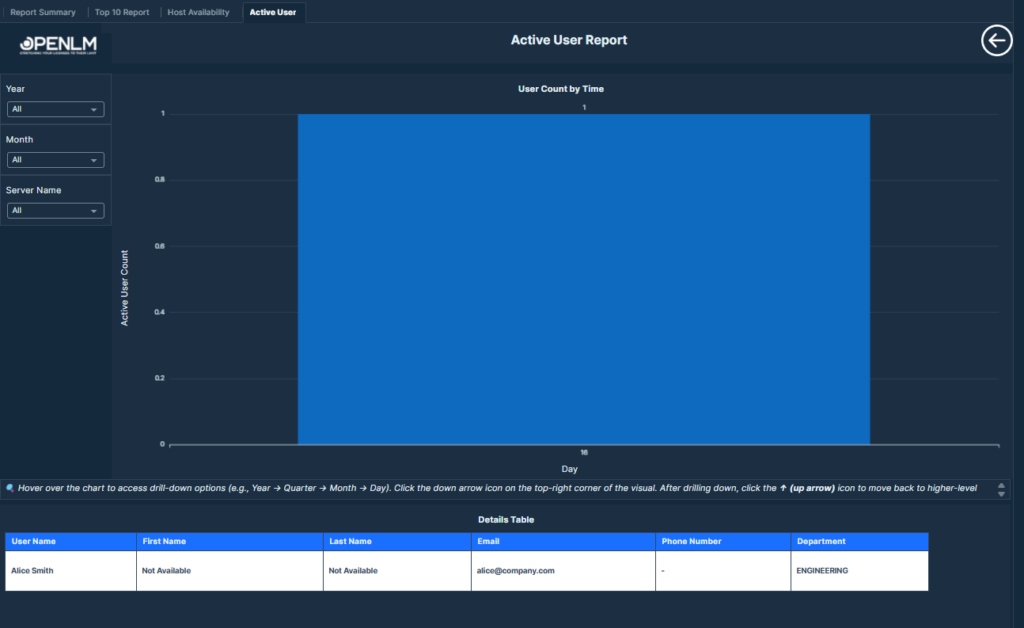Open the Top 10 Report tab
This screenshot has height=628, width=1024.
[122, 12]
